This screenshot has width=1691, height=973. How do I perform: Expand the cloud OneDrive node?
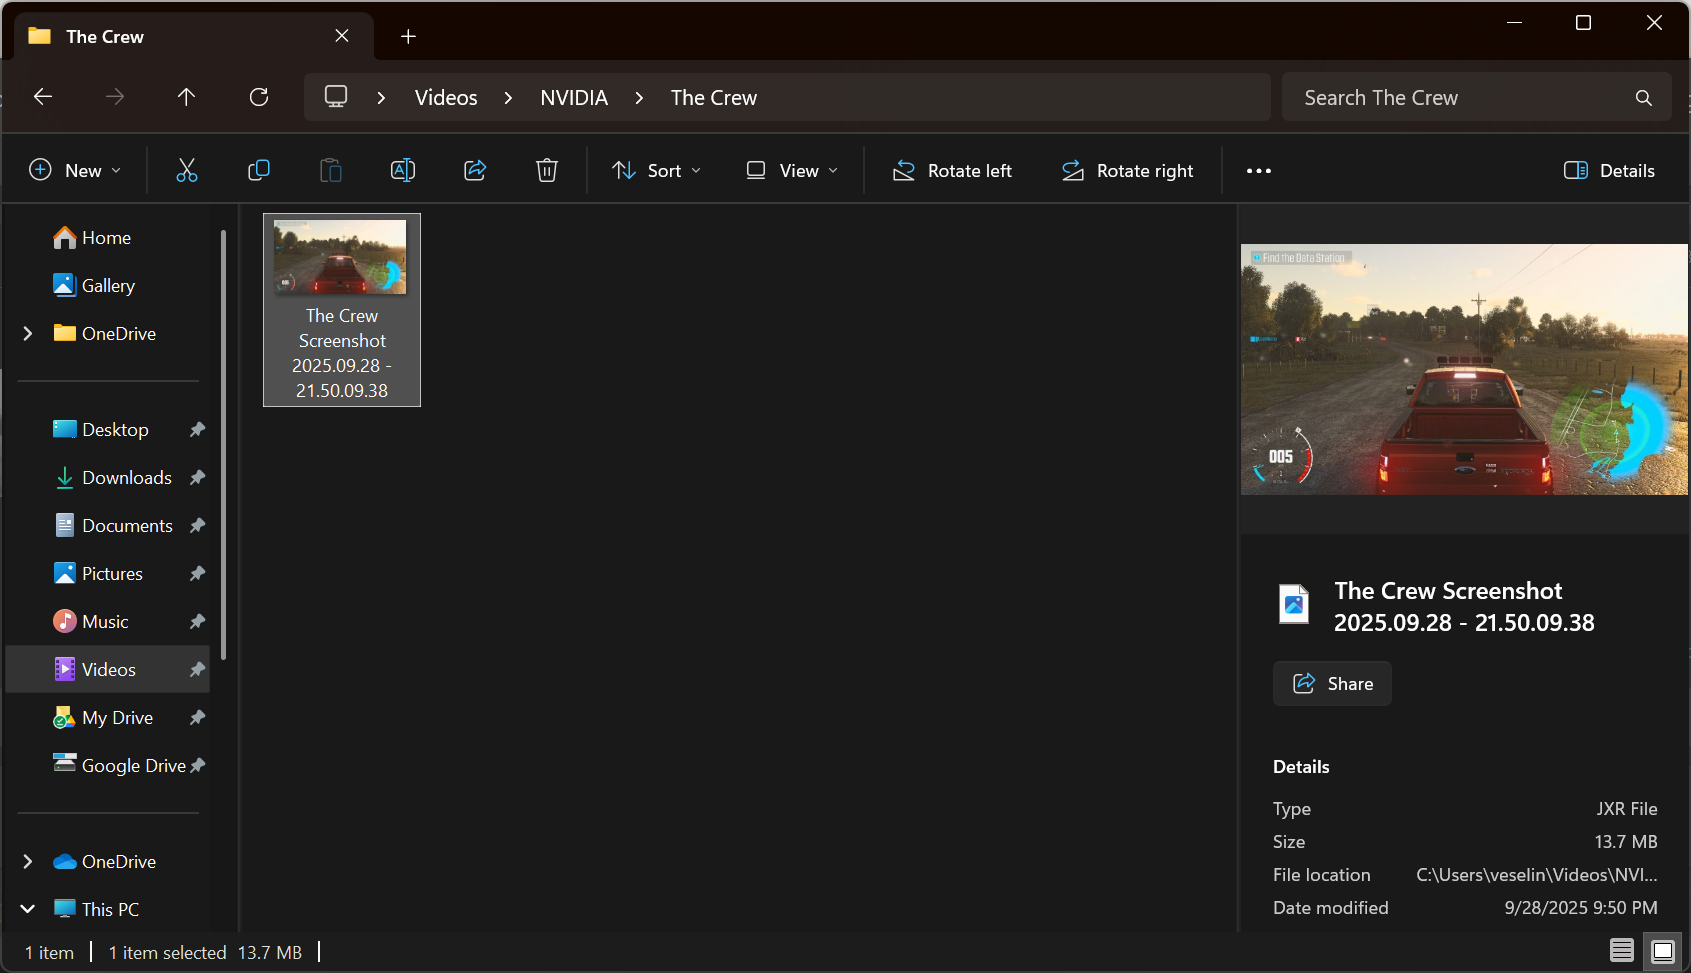28,862
